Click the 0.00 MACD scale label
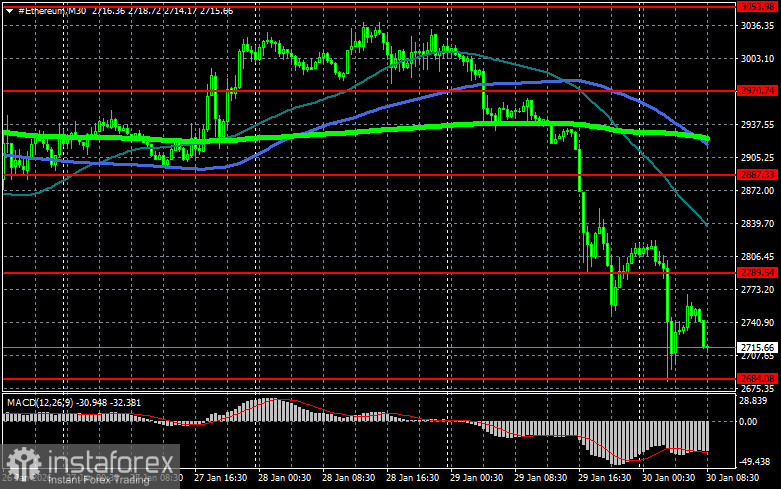The height and width of the screenshot is (489, 781). (x=748, y=422)
